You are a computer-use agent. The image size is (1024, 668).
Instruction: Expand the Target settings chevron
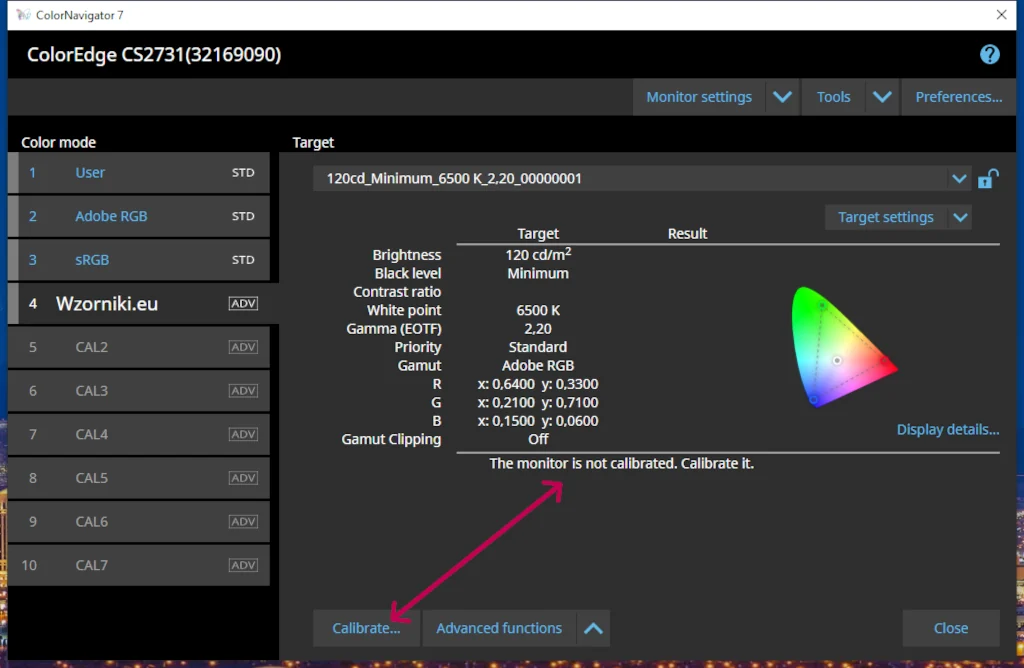(x=960, y=217)
